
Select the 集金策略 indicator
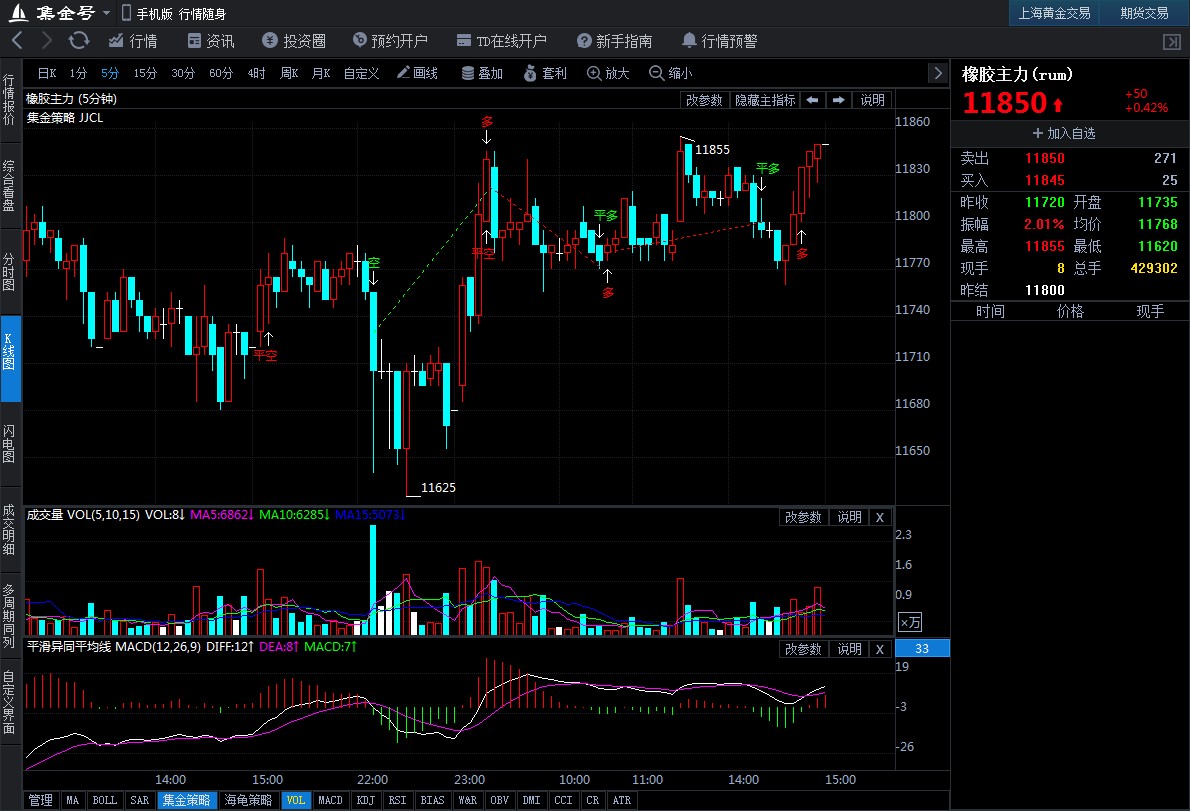[x=187, y=800]
